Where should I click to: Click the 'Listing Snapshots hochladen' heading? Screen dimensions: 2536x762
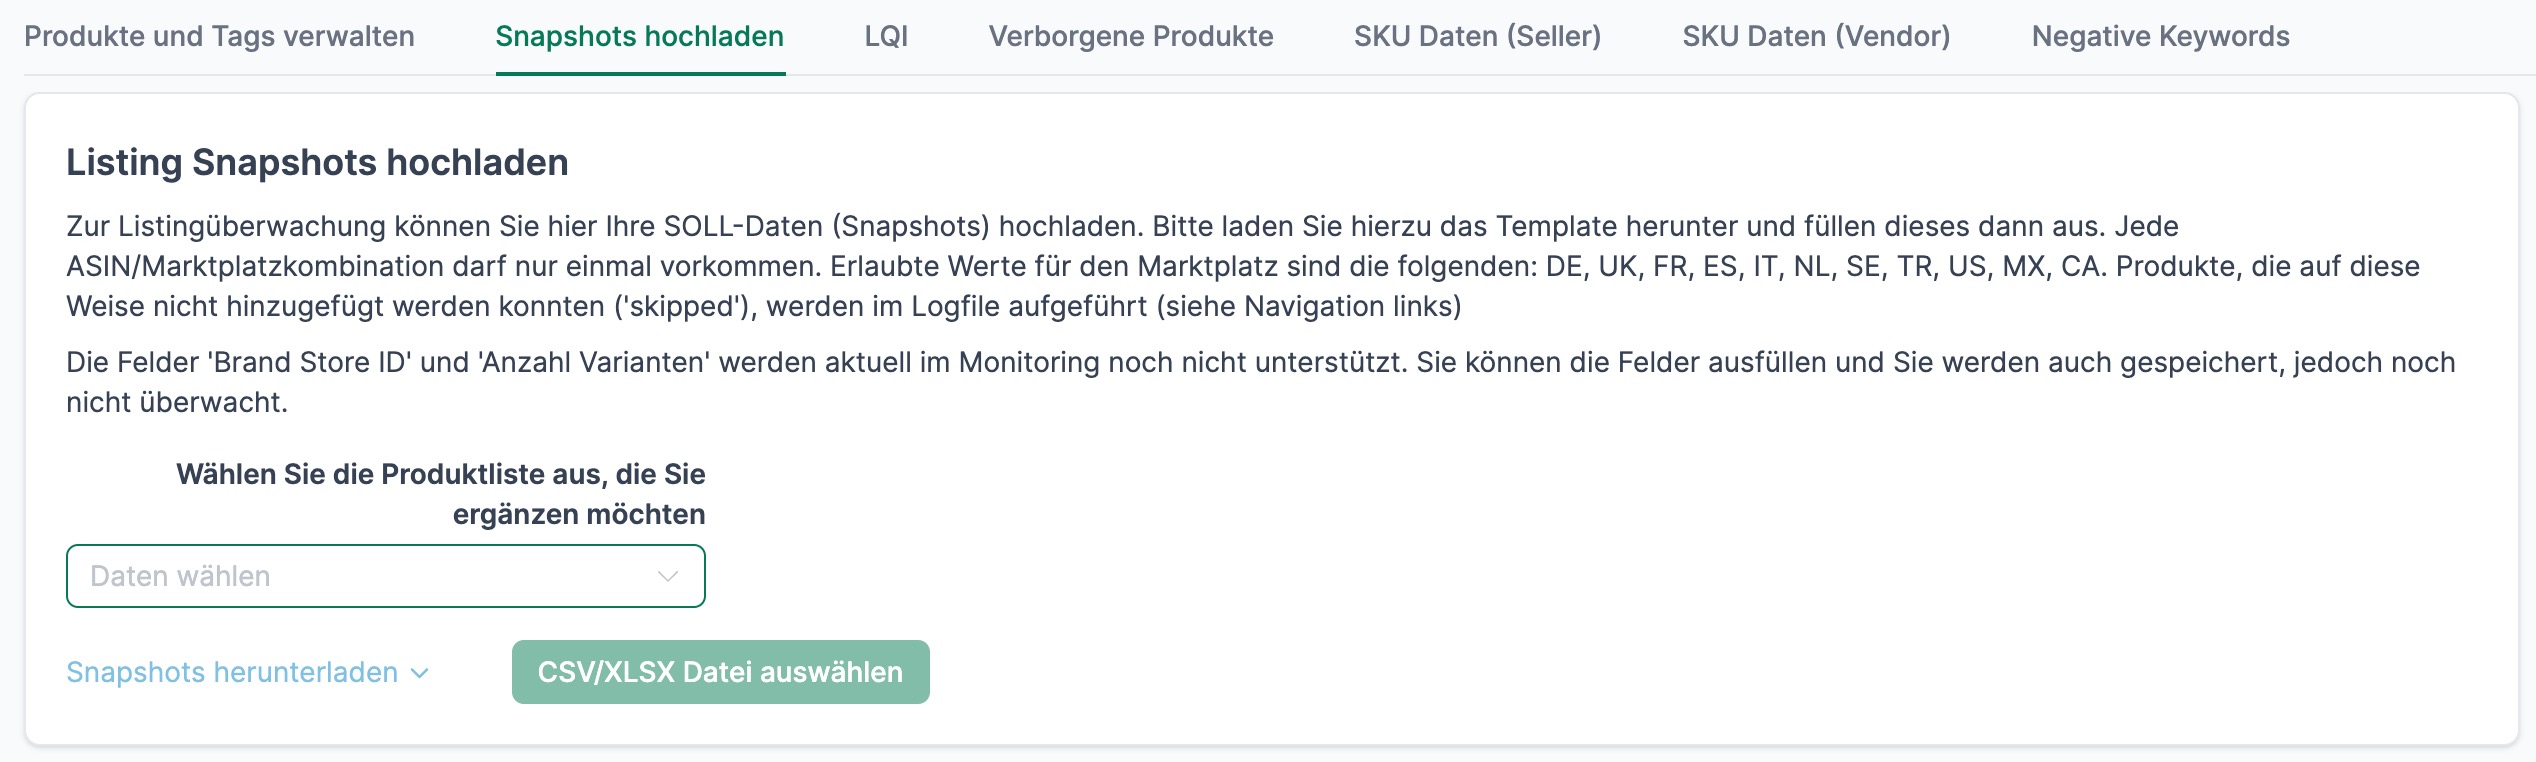coord(317,162)
